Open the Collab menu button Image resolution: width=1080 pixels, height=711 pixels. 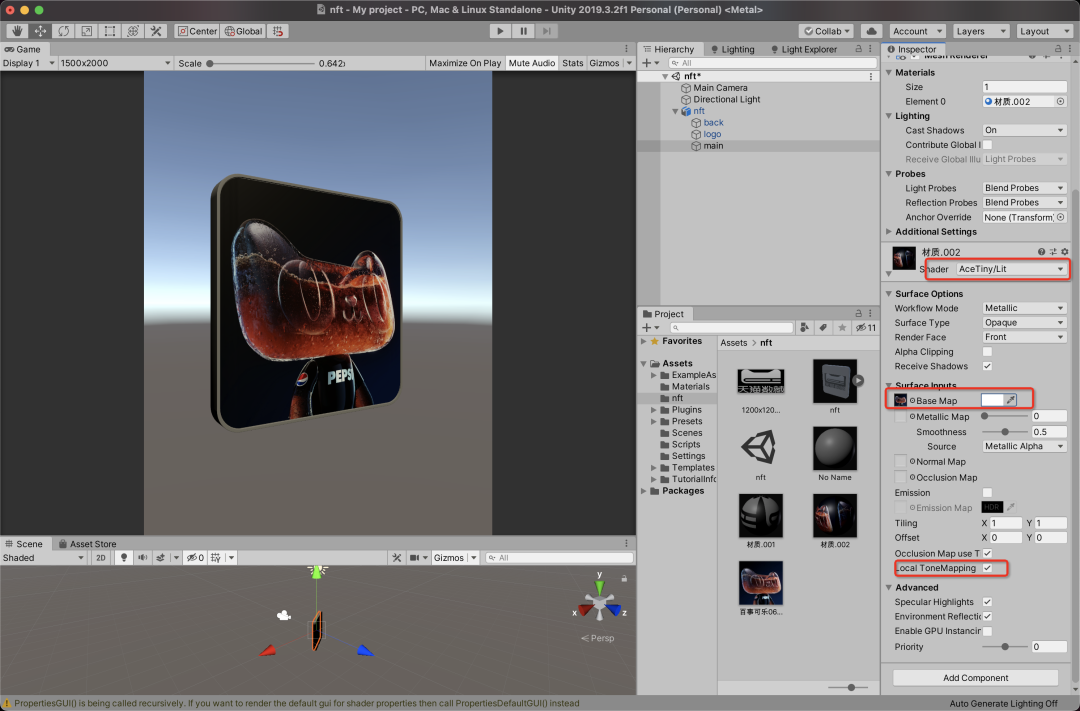827,31
